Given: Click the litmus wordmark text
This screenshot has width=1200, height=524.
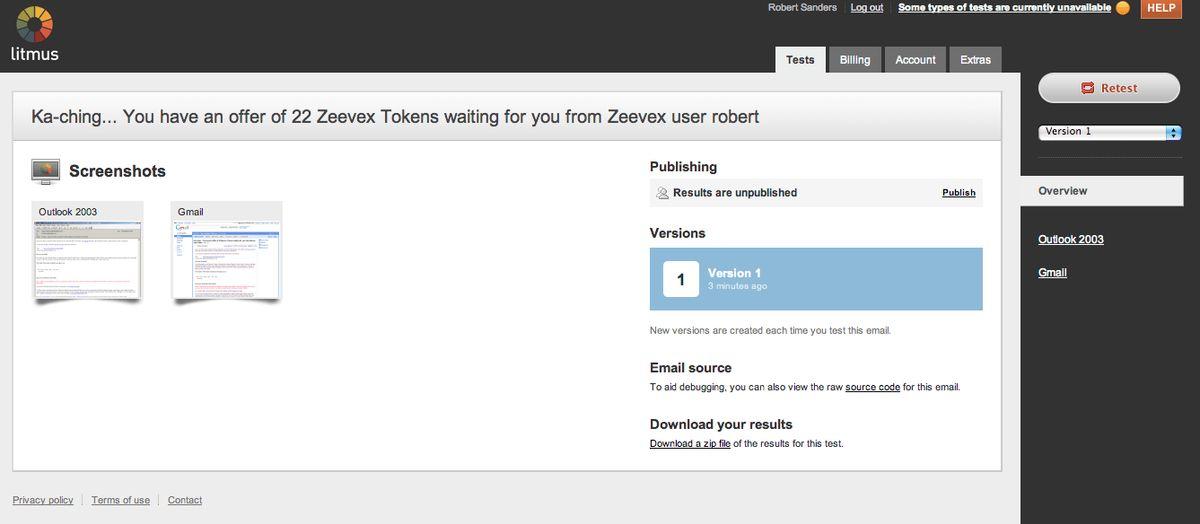Looking at the screenshot, I should [x=35, y=54].
